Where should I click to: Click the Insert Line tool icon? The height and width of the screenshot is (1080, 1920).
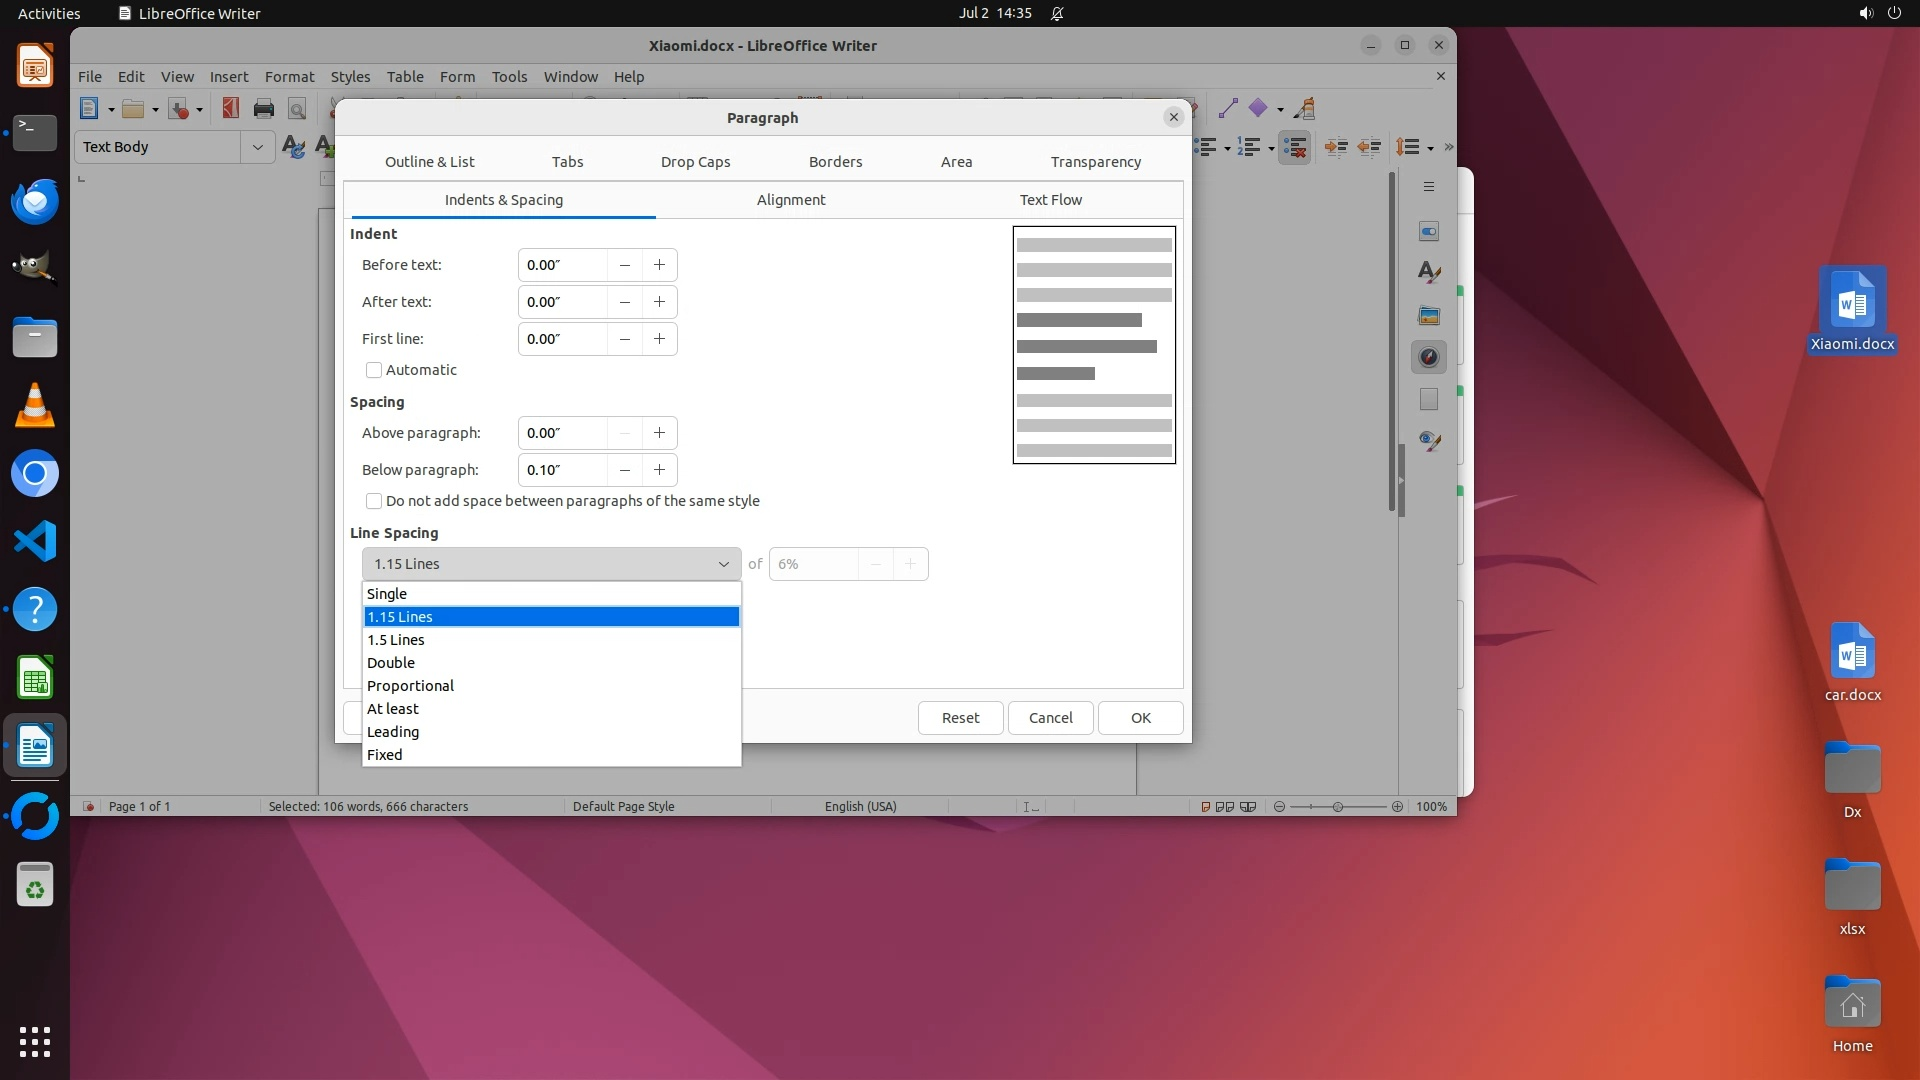[x=1228, y=109]
